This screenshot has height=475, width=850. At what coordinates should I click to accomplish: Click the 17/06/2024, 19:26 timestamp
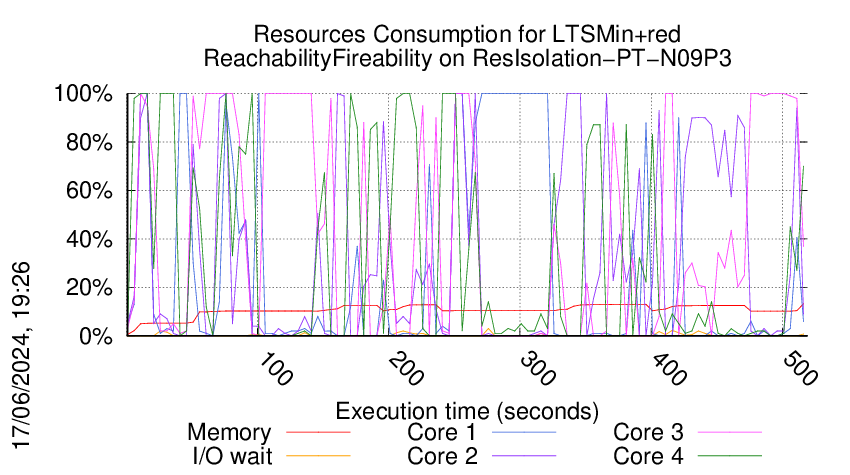coord(22,356)
